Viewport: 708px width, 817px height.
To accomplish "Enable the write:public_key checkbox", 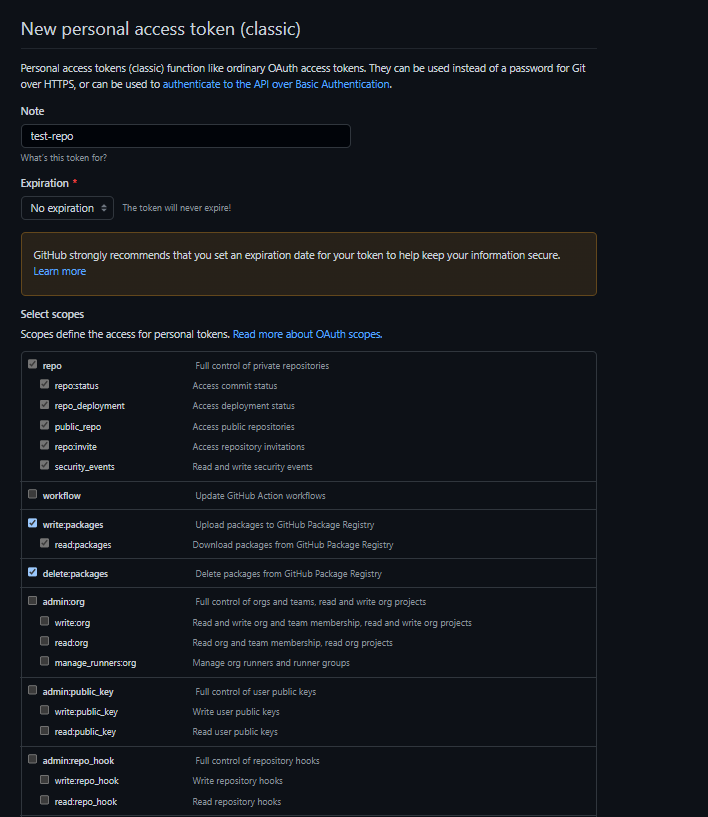I will click(45, 711).
